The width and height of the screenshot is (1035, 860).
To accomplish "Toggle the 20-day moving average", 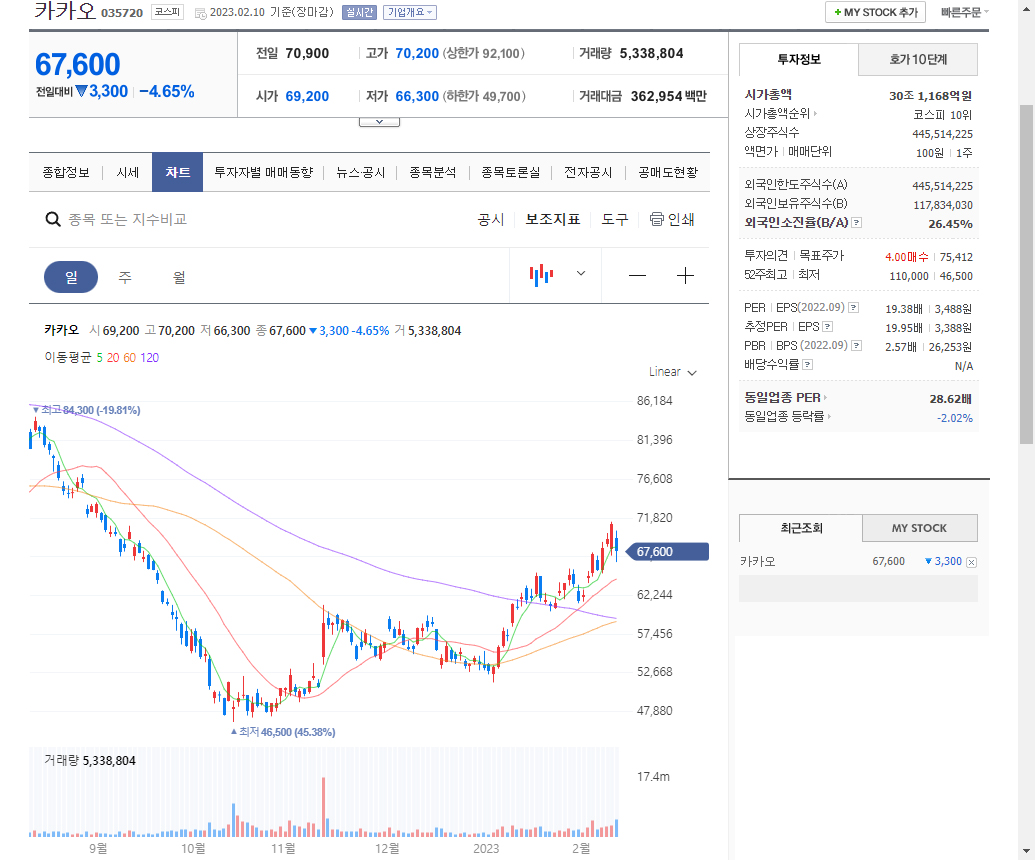I will pos(113,358).
